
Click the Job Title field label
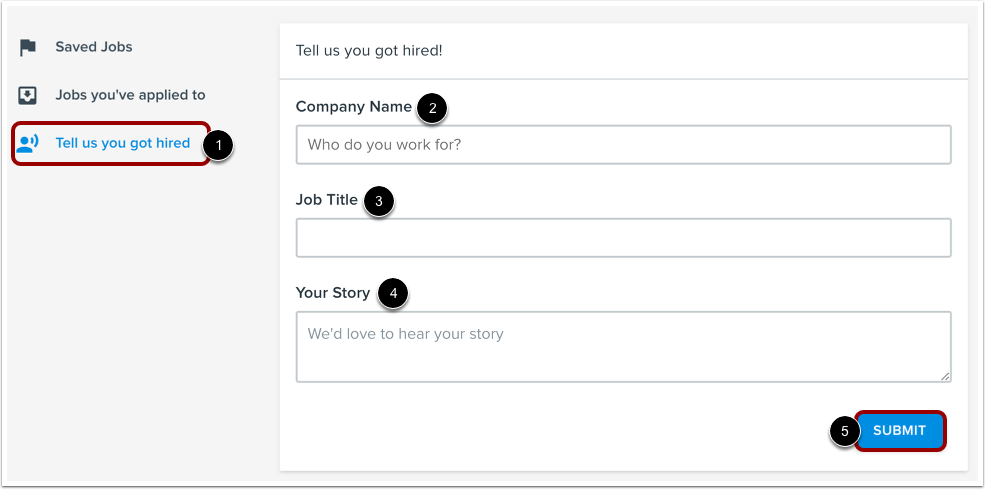pyautogui.click(x=326, y=199)
